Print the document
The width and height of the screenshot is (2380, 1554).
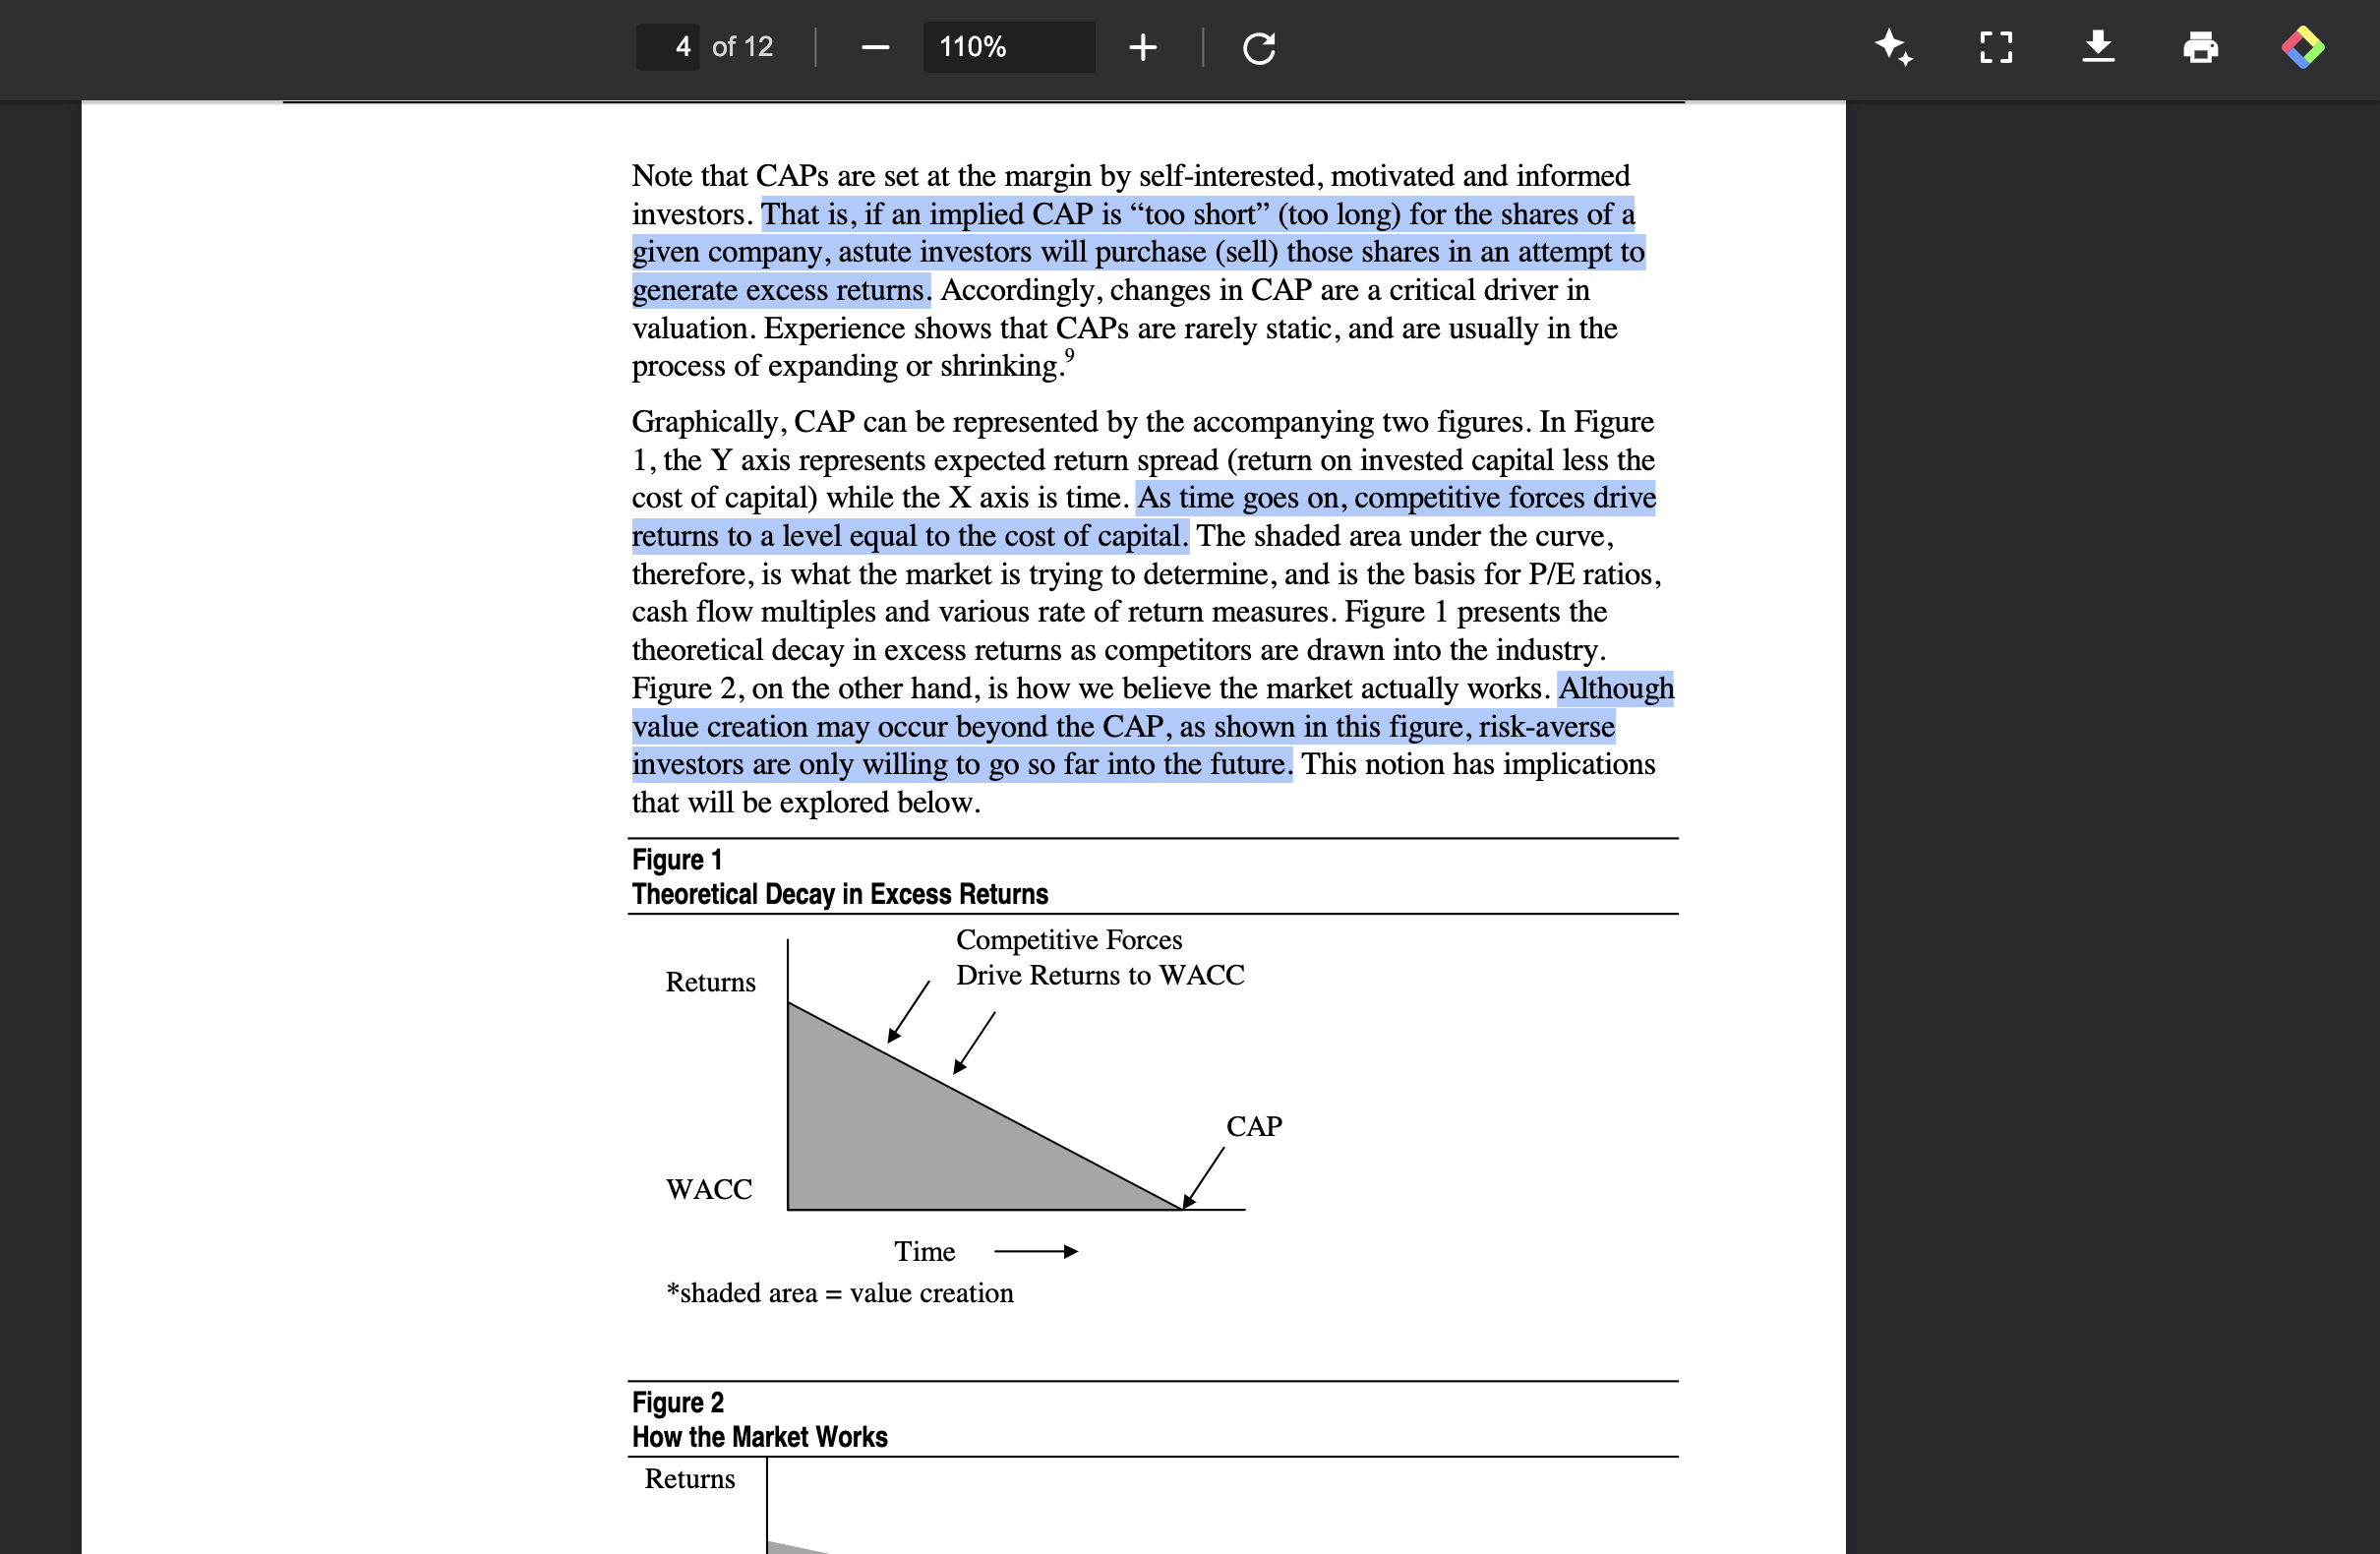[x=2200, y=47]
